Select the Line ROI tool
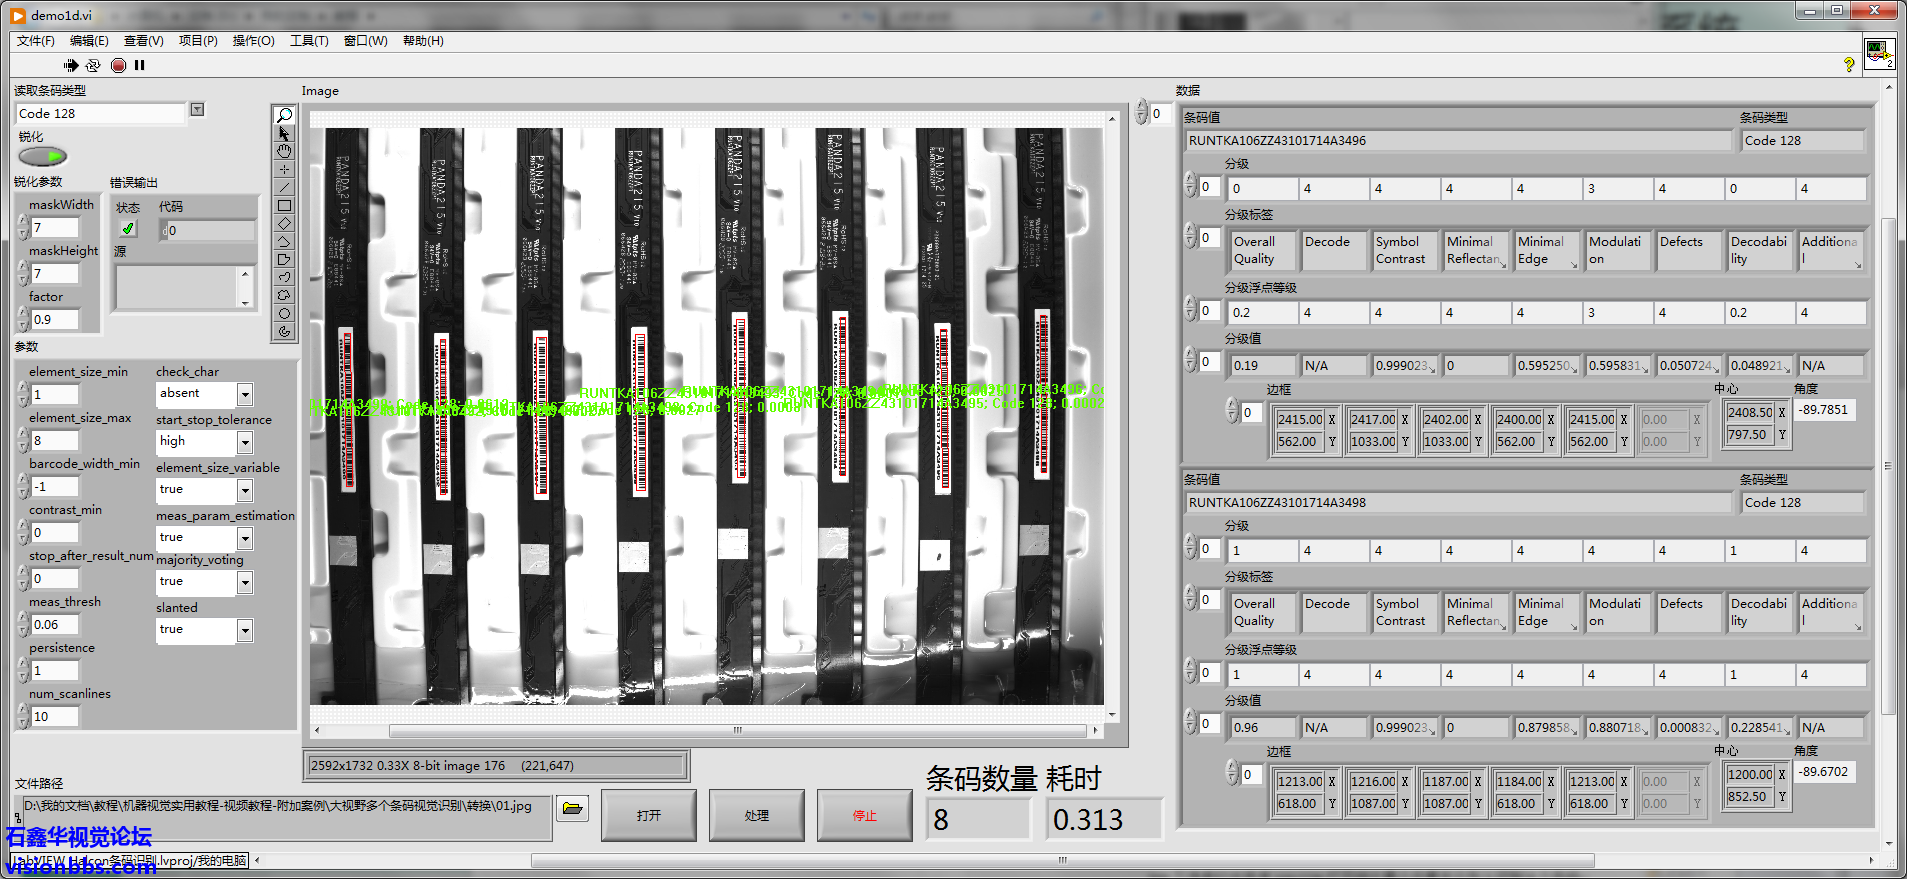 click(284, 187)
